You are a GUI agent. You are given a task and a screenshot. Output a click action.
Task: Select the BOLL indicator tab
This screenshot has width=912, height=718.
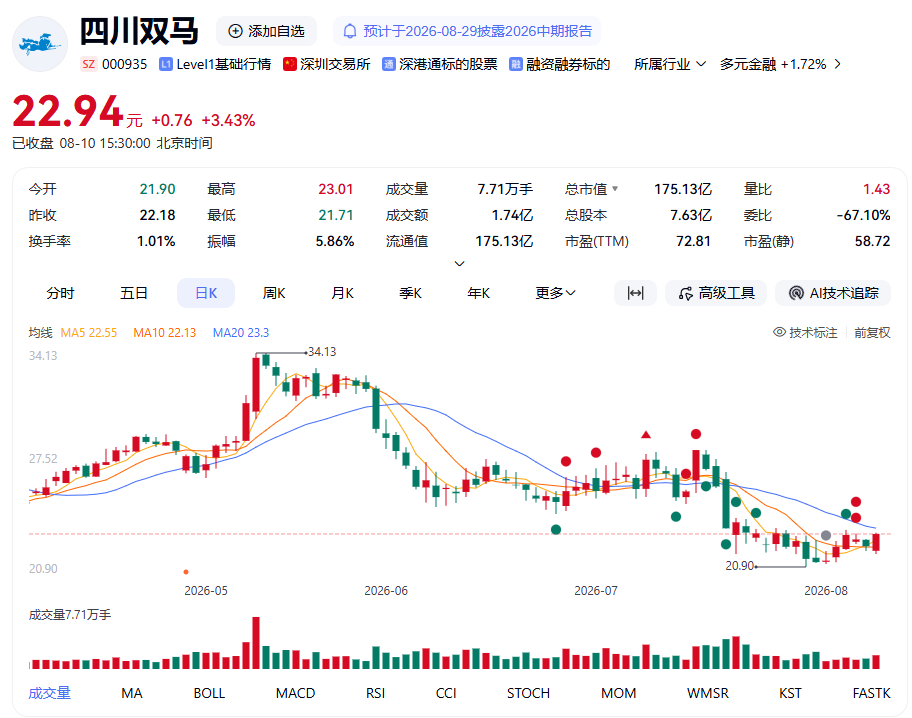click(209, 693)
